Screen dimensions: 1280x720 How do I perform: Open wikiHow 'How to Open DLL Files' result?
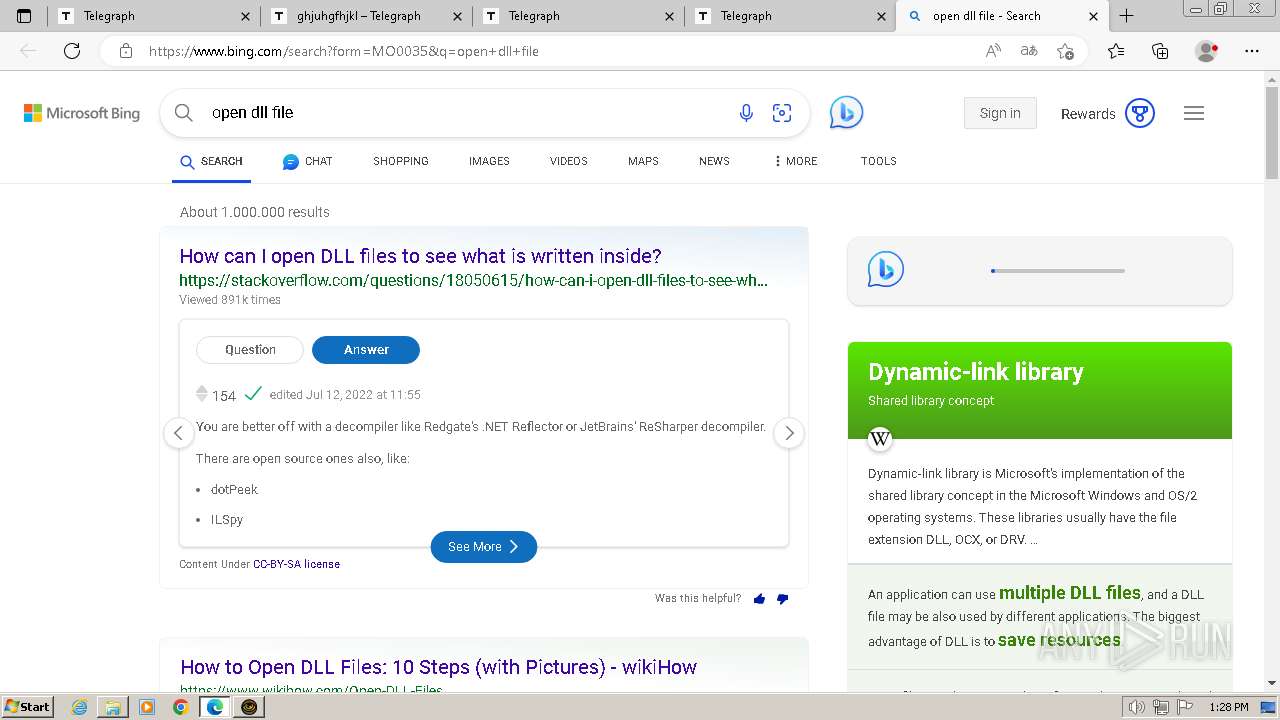[x=438, y=667]
